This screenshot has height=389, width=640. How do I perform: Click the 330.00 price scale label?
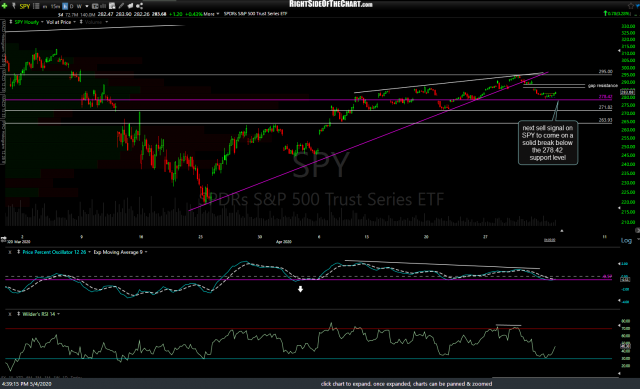[x=628, y=27]
